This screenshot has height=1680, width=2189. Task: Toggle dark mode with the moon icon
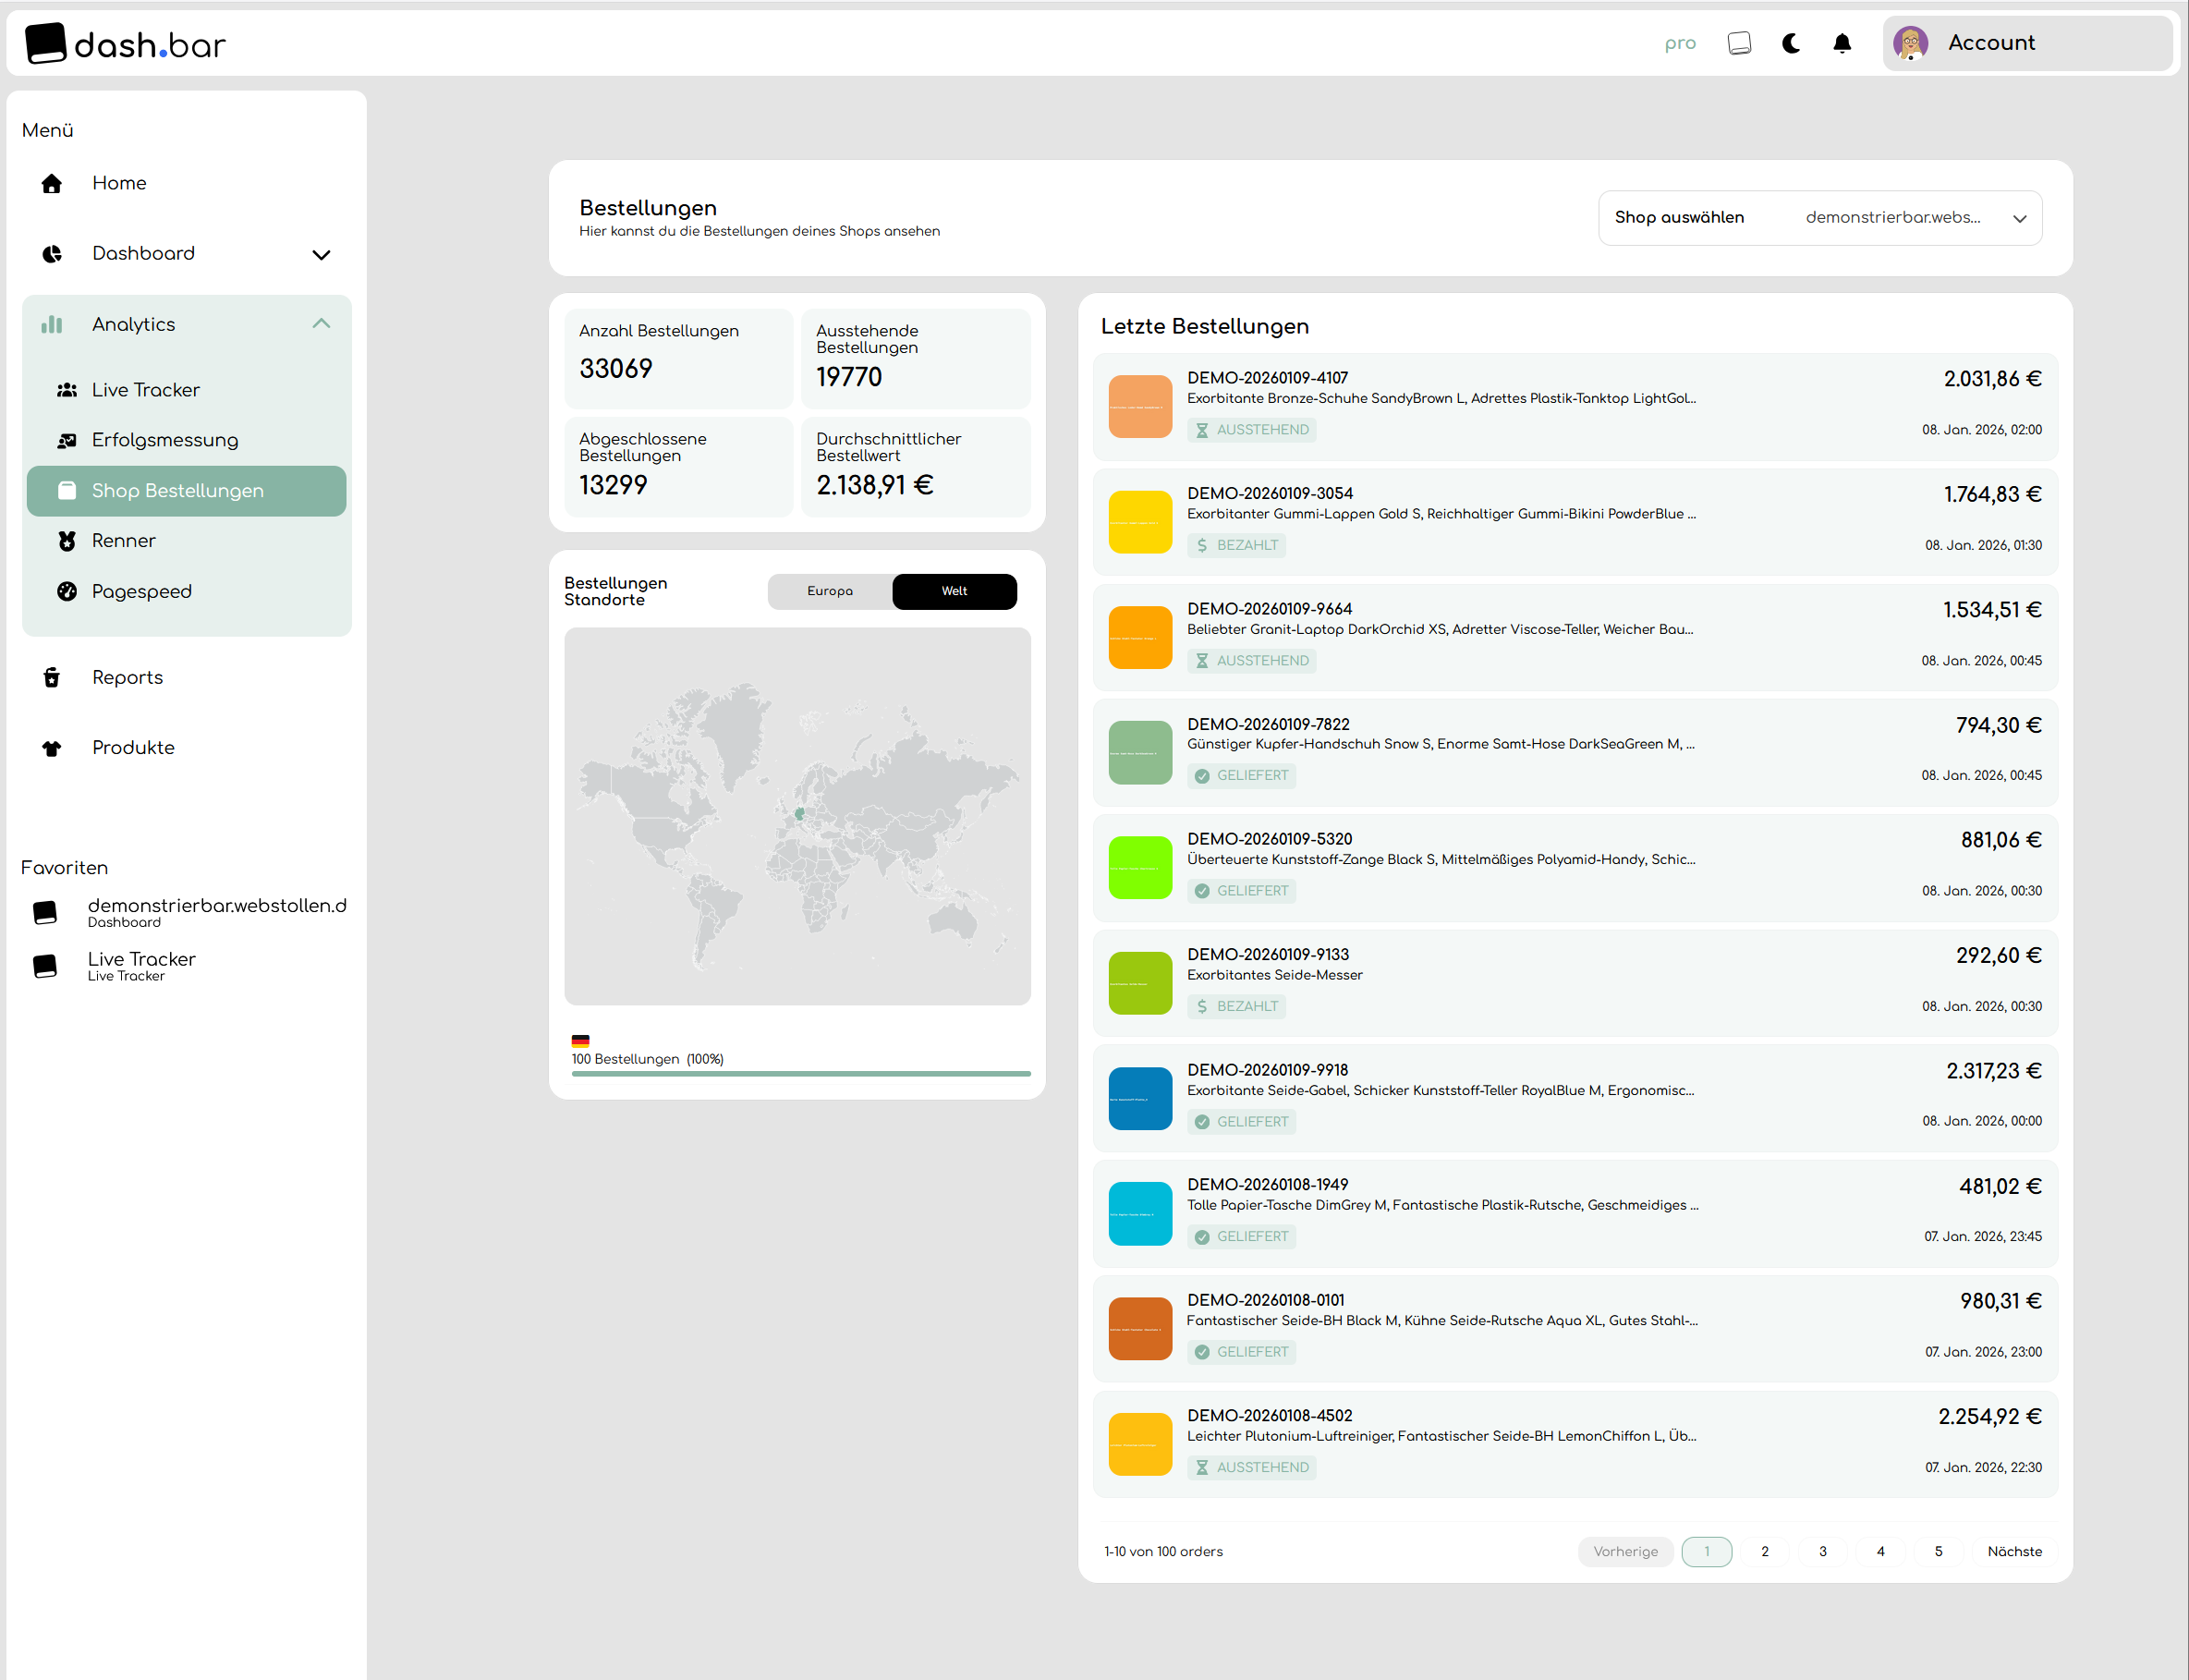1790,43
